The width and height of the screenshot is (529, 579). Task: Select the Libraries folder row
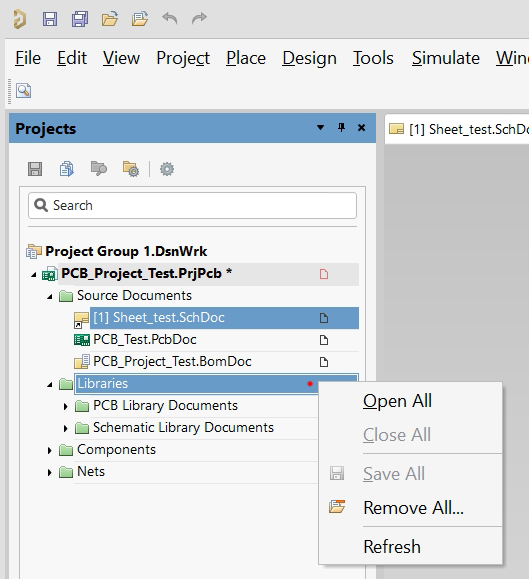pos(196,384)
